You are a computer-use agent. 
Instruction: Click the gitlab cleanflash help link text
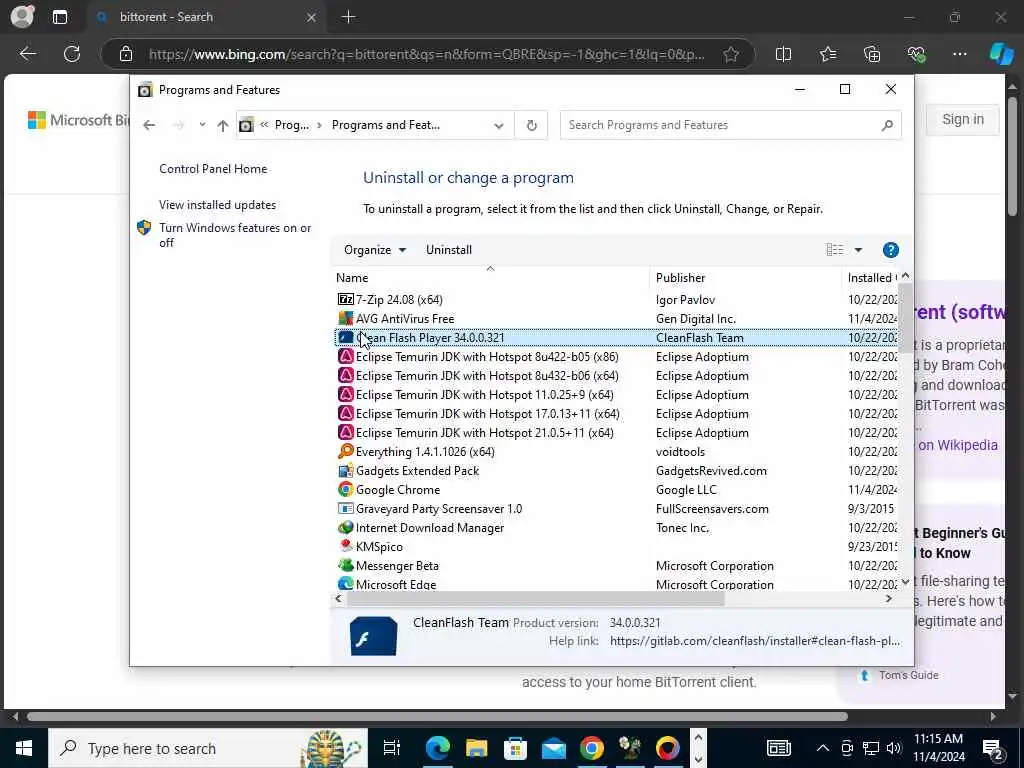[x=754, y=641]
